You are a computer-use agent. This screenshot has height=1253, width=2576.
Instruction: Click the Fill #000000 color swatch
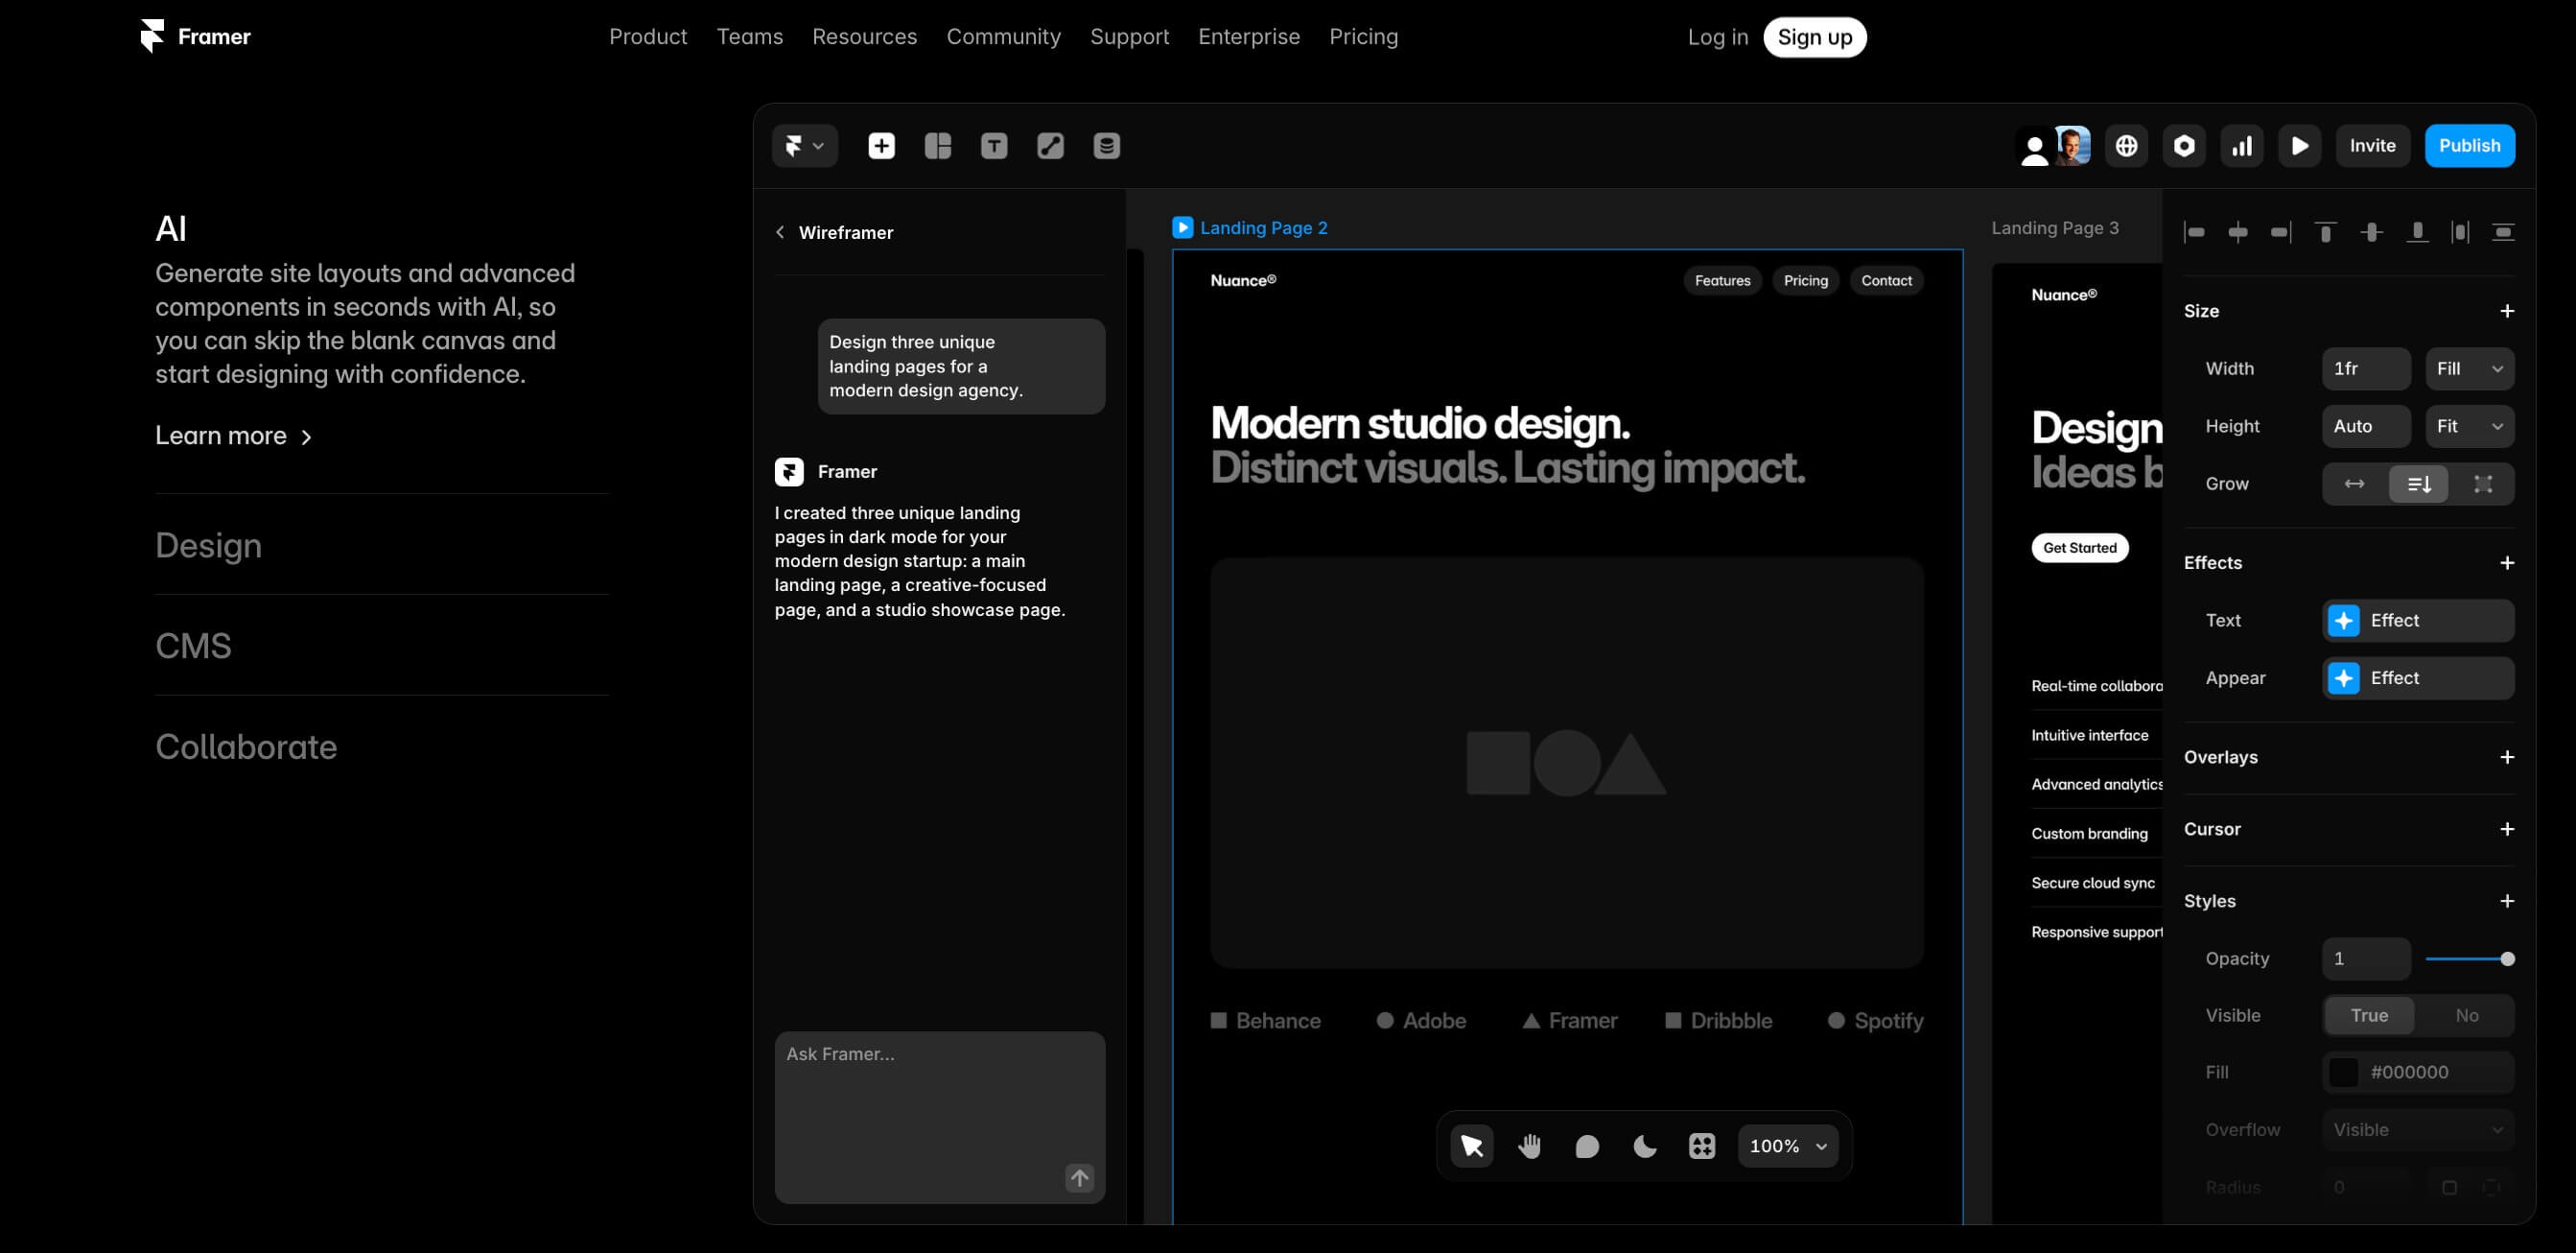[x=2343, y=1072]
